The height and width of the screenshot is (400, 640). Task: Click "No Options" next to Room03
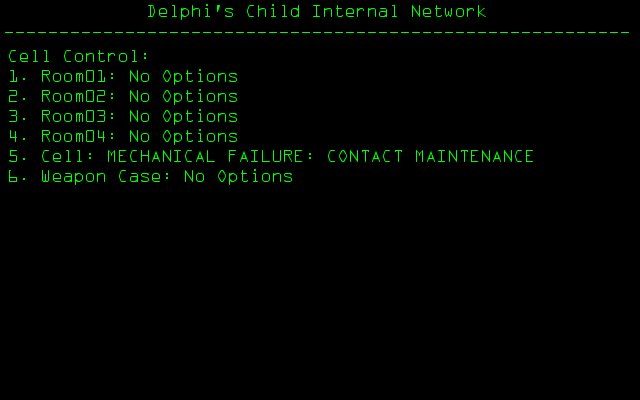(x=183, y=116)
